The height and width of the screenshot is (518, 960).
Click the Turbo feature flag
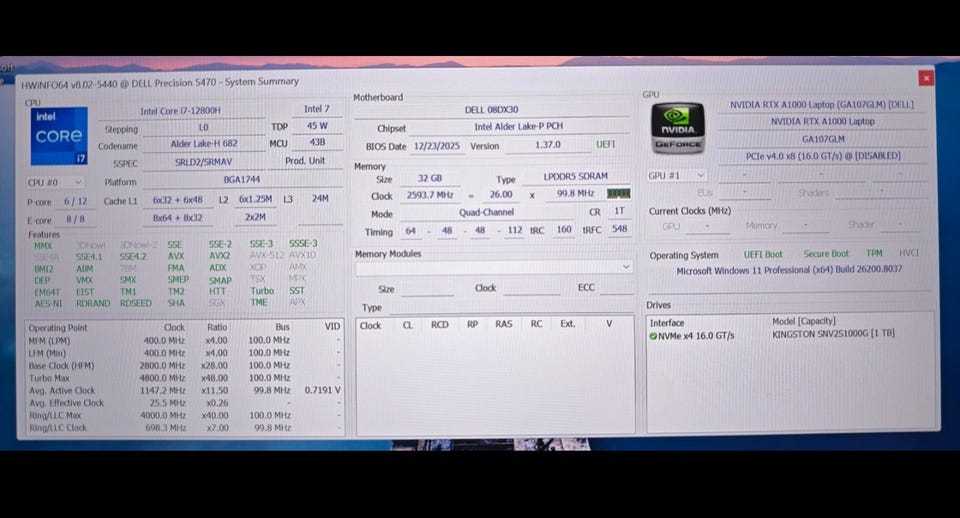[262, 291]
